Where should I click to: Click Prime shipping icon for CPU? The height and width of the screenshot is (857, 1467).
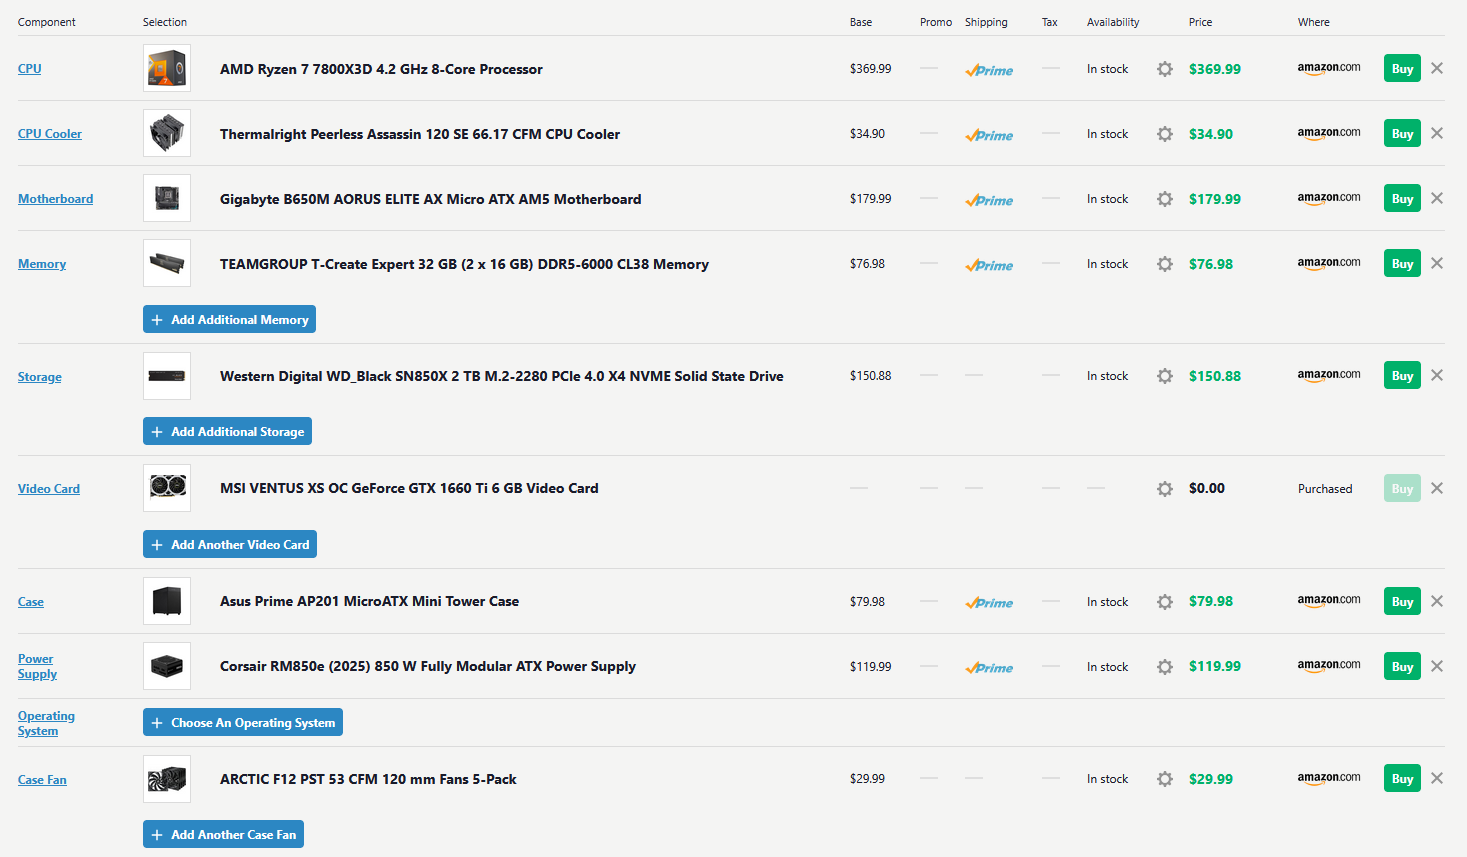pos(989,70)
